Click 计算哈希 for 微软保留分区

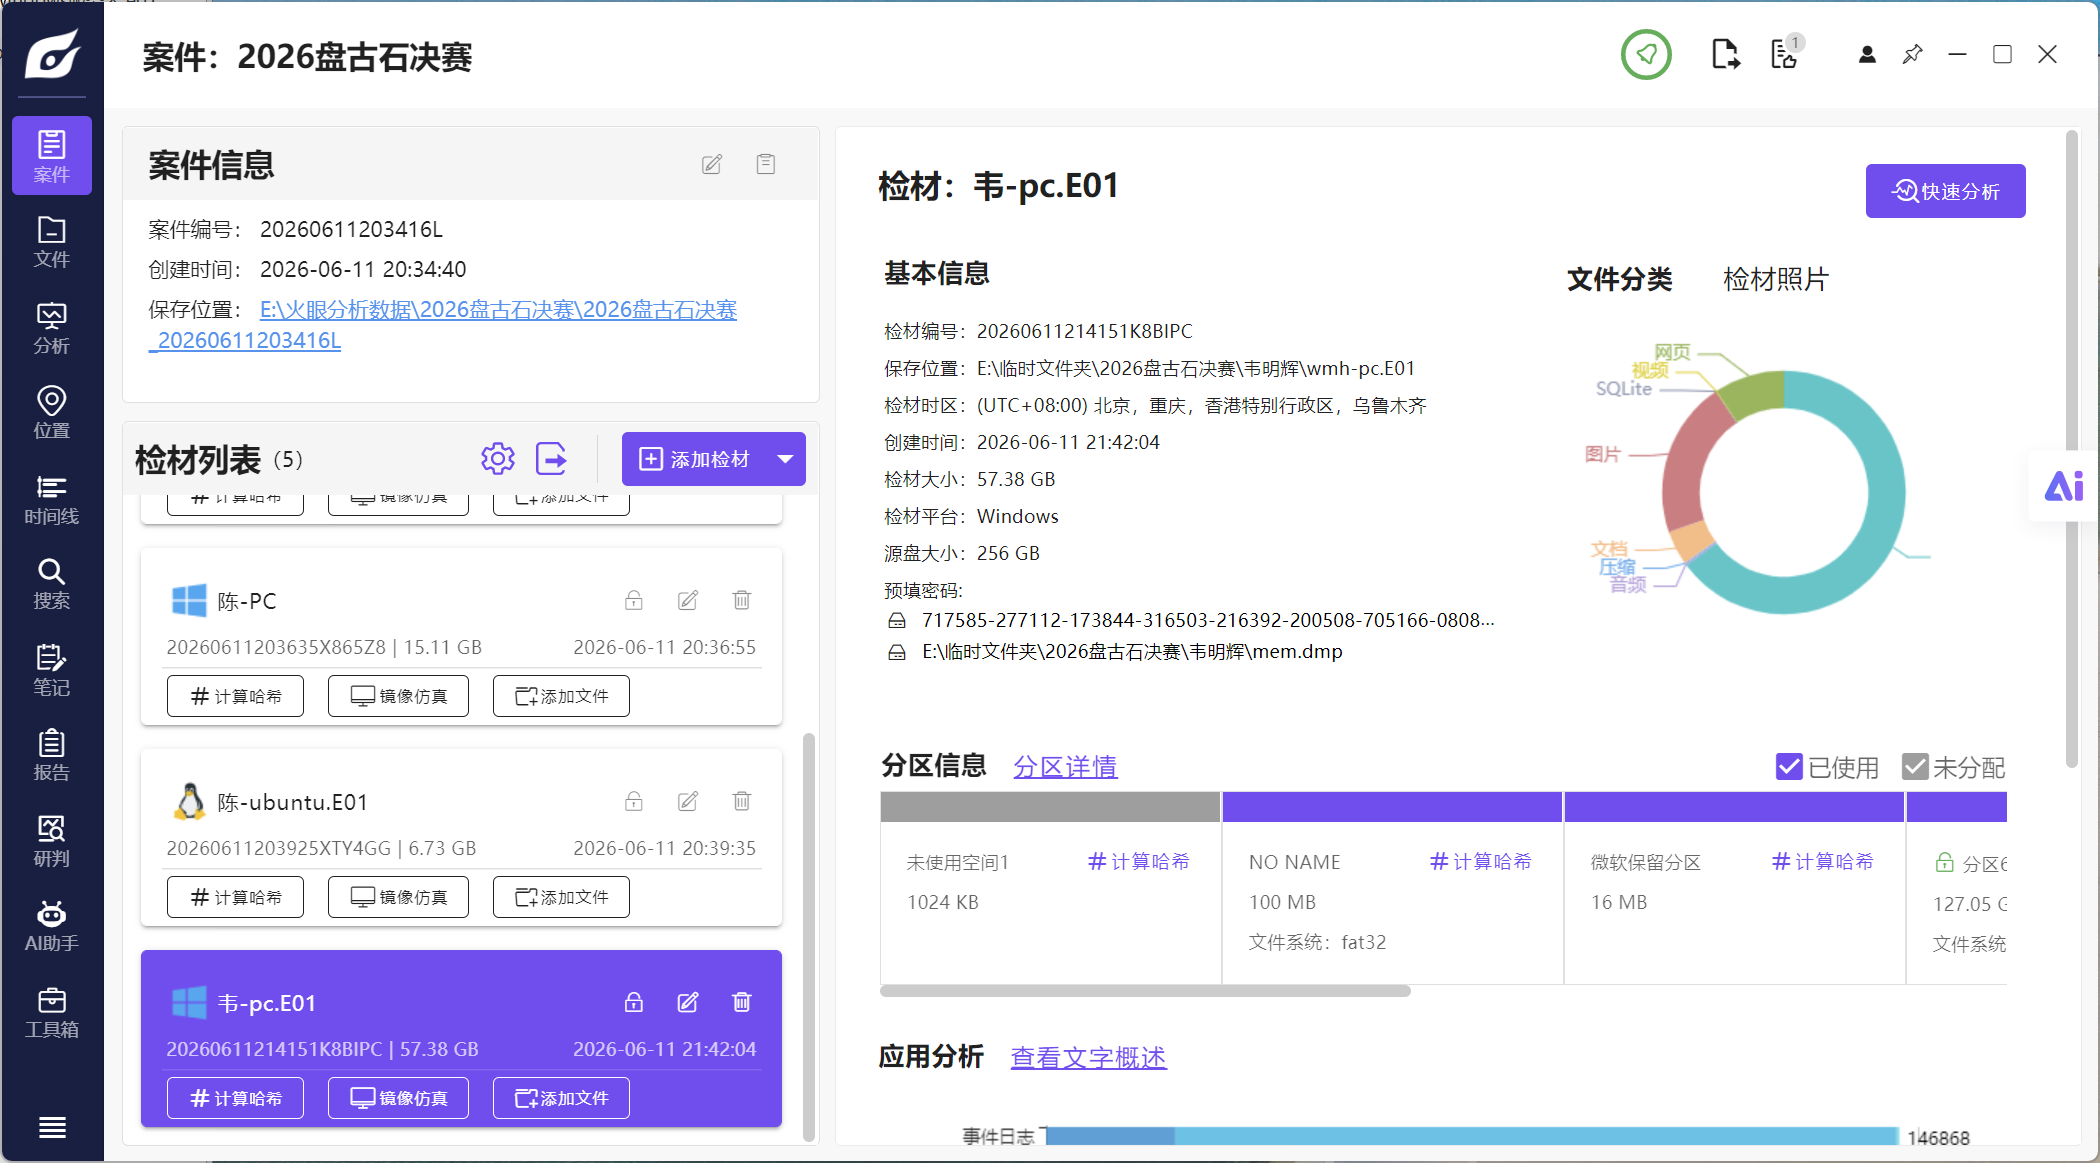(1823, 862)
